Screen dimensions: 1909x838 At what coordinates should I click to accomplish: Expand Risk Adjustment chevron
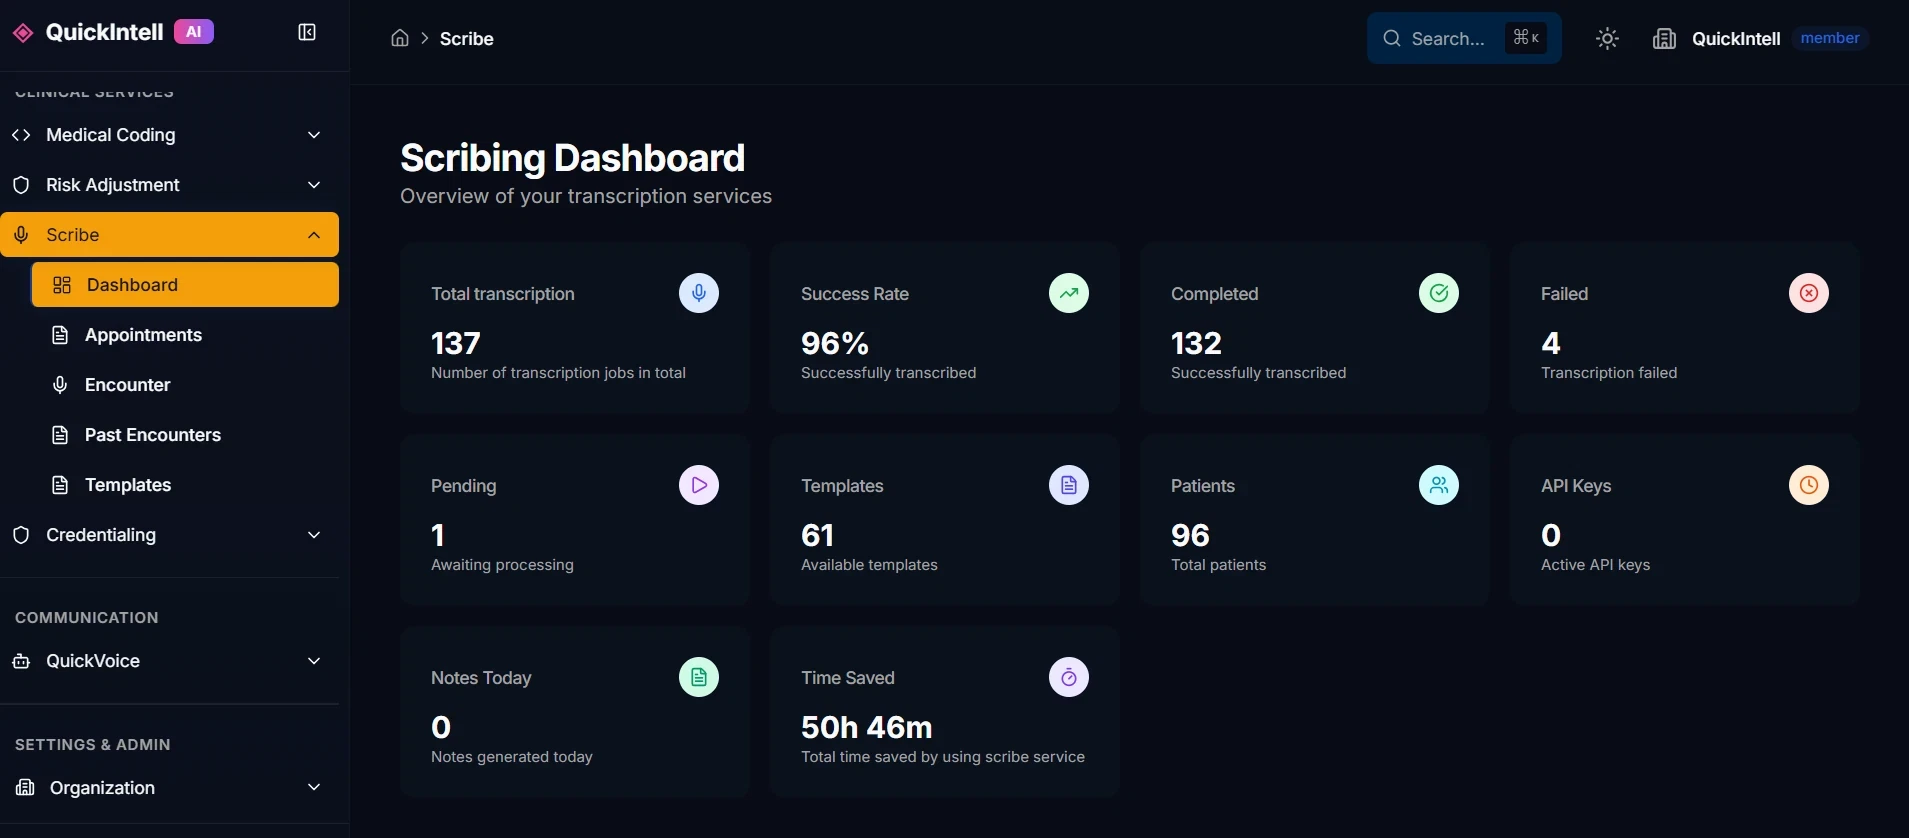click(x=314, y=185)
